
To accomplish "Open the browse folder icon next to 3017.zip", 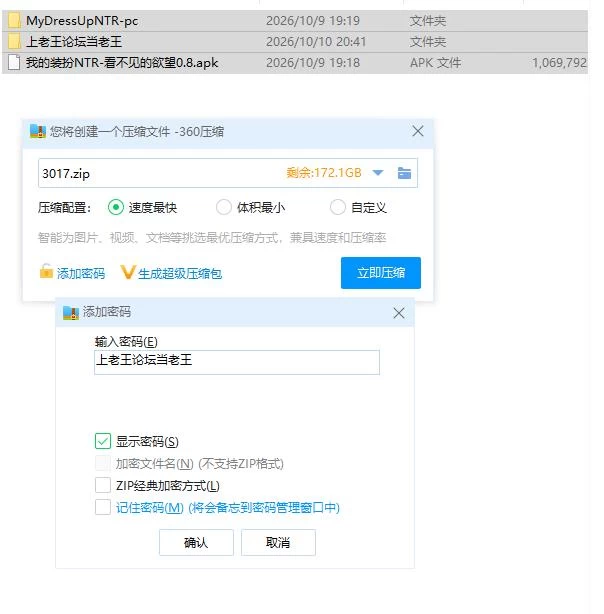I will tap(404, 173).
